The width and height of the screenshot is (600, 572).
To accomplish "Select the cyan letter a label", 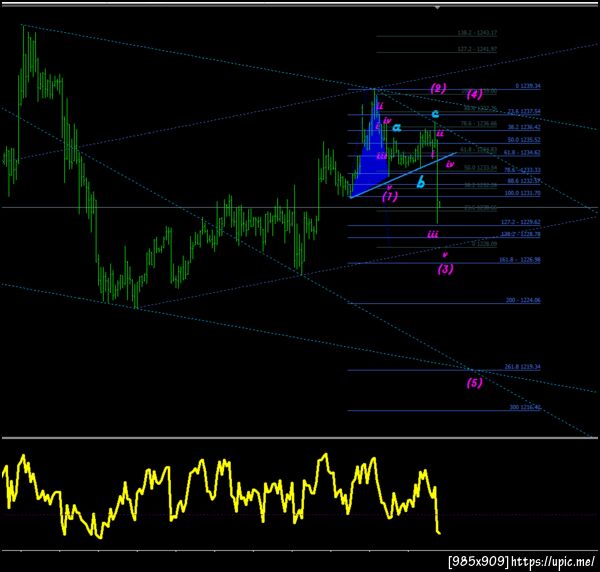I will tap(397, 127).
